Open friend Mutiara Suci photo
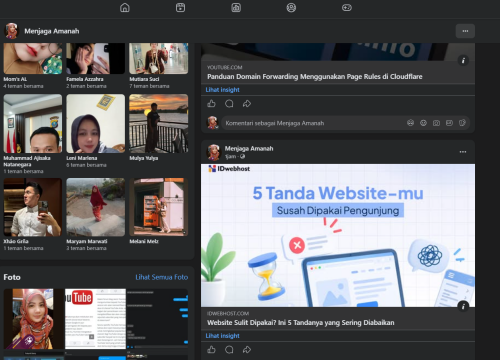Screen dimensions: 500x360 (159, 58)
